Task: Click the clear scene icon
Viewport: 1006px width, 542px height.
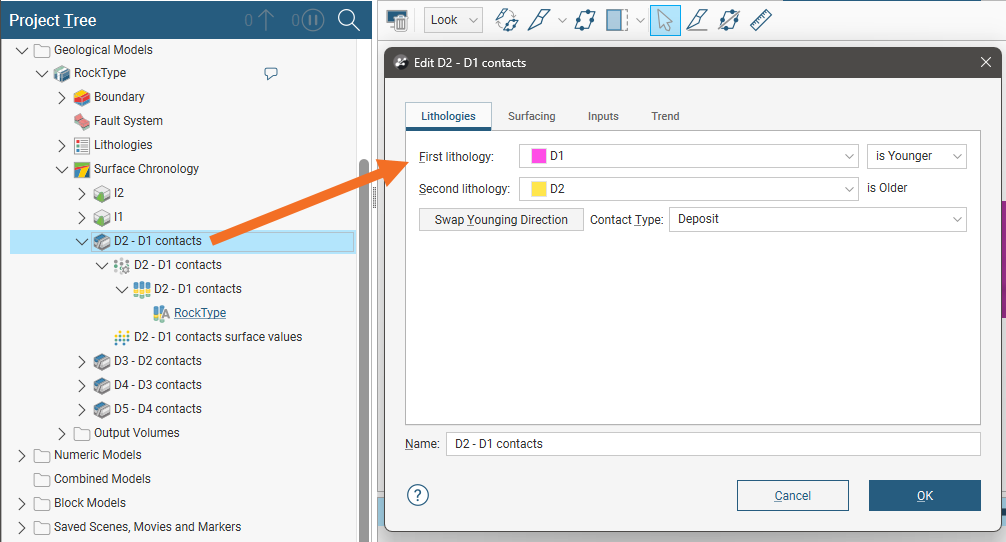Action: pos(397,20)
